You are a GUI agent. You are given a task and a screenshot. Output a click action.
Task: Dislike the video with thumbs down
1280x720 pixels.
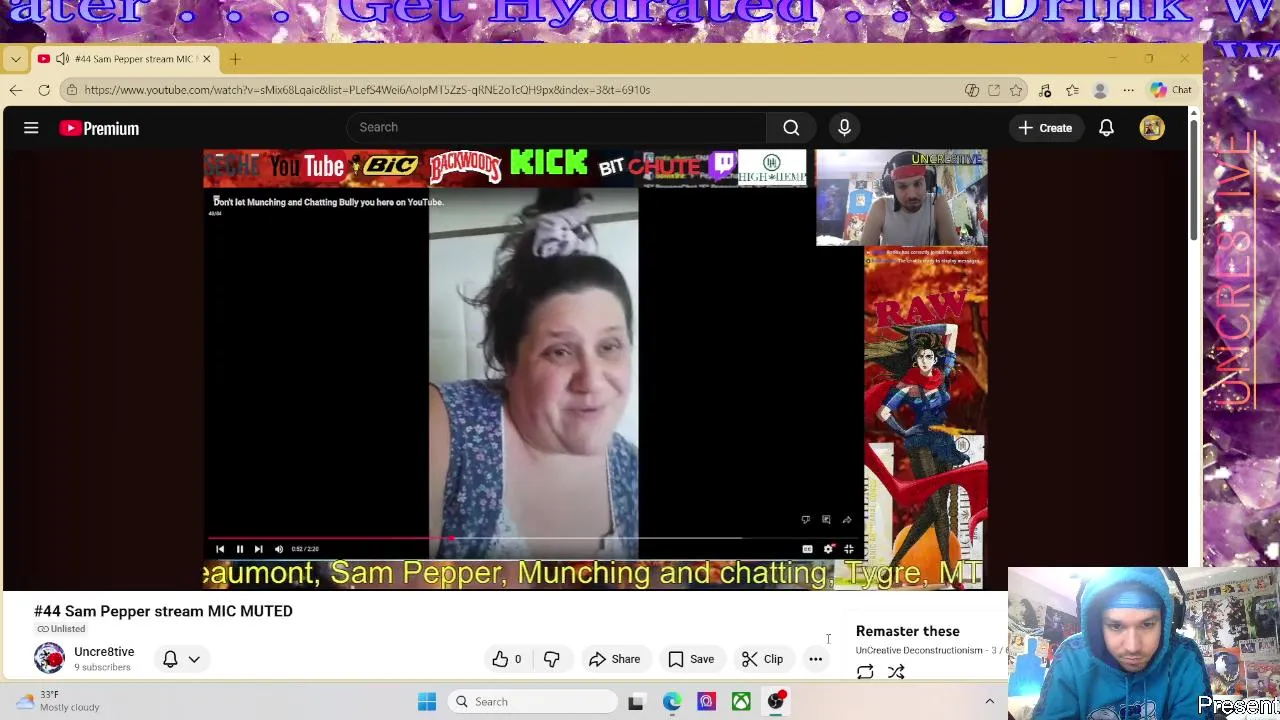tap(551, 659)
